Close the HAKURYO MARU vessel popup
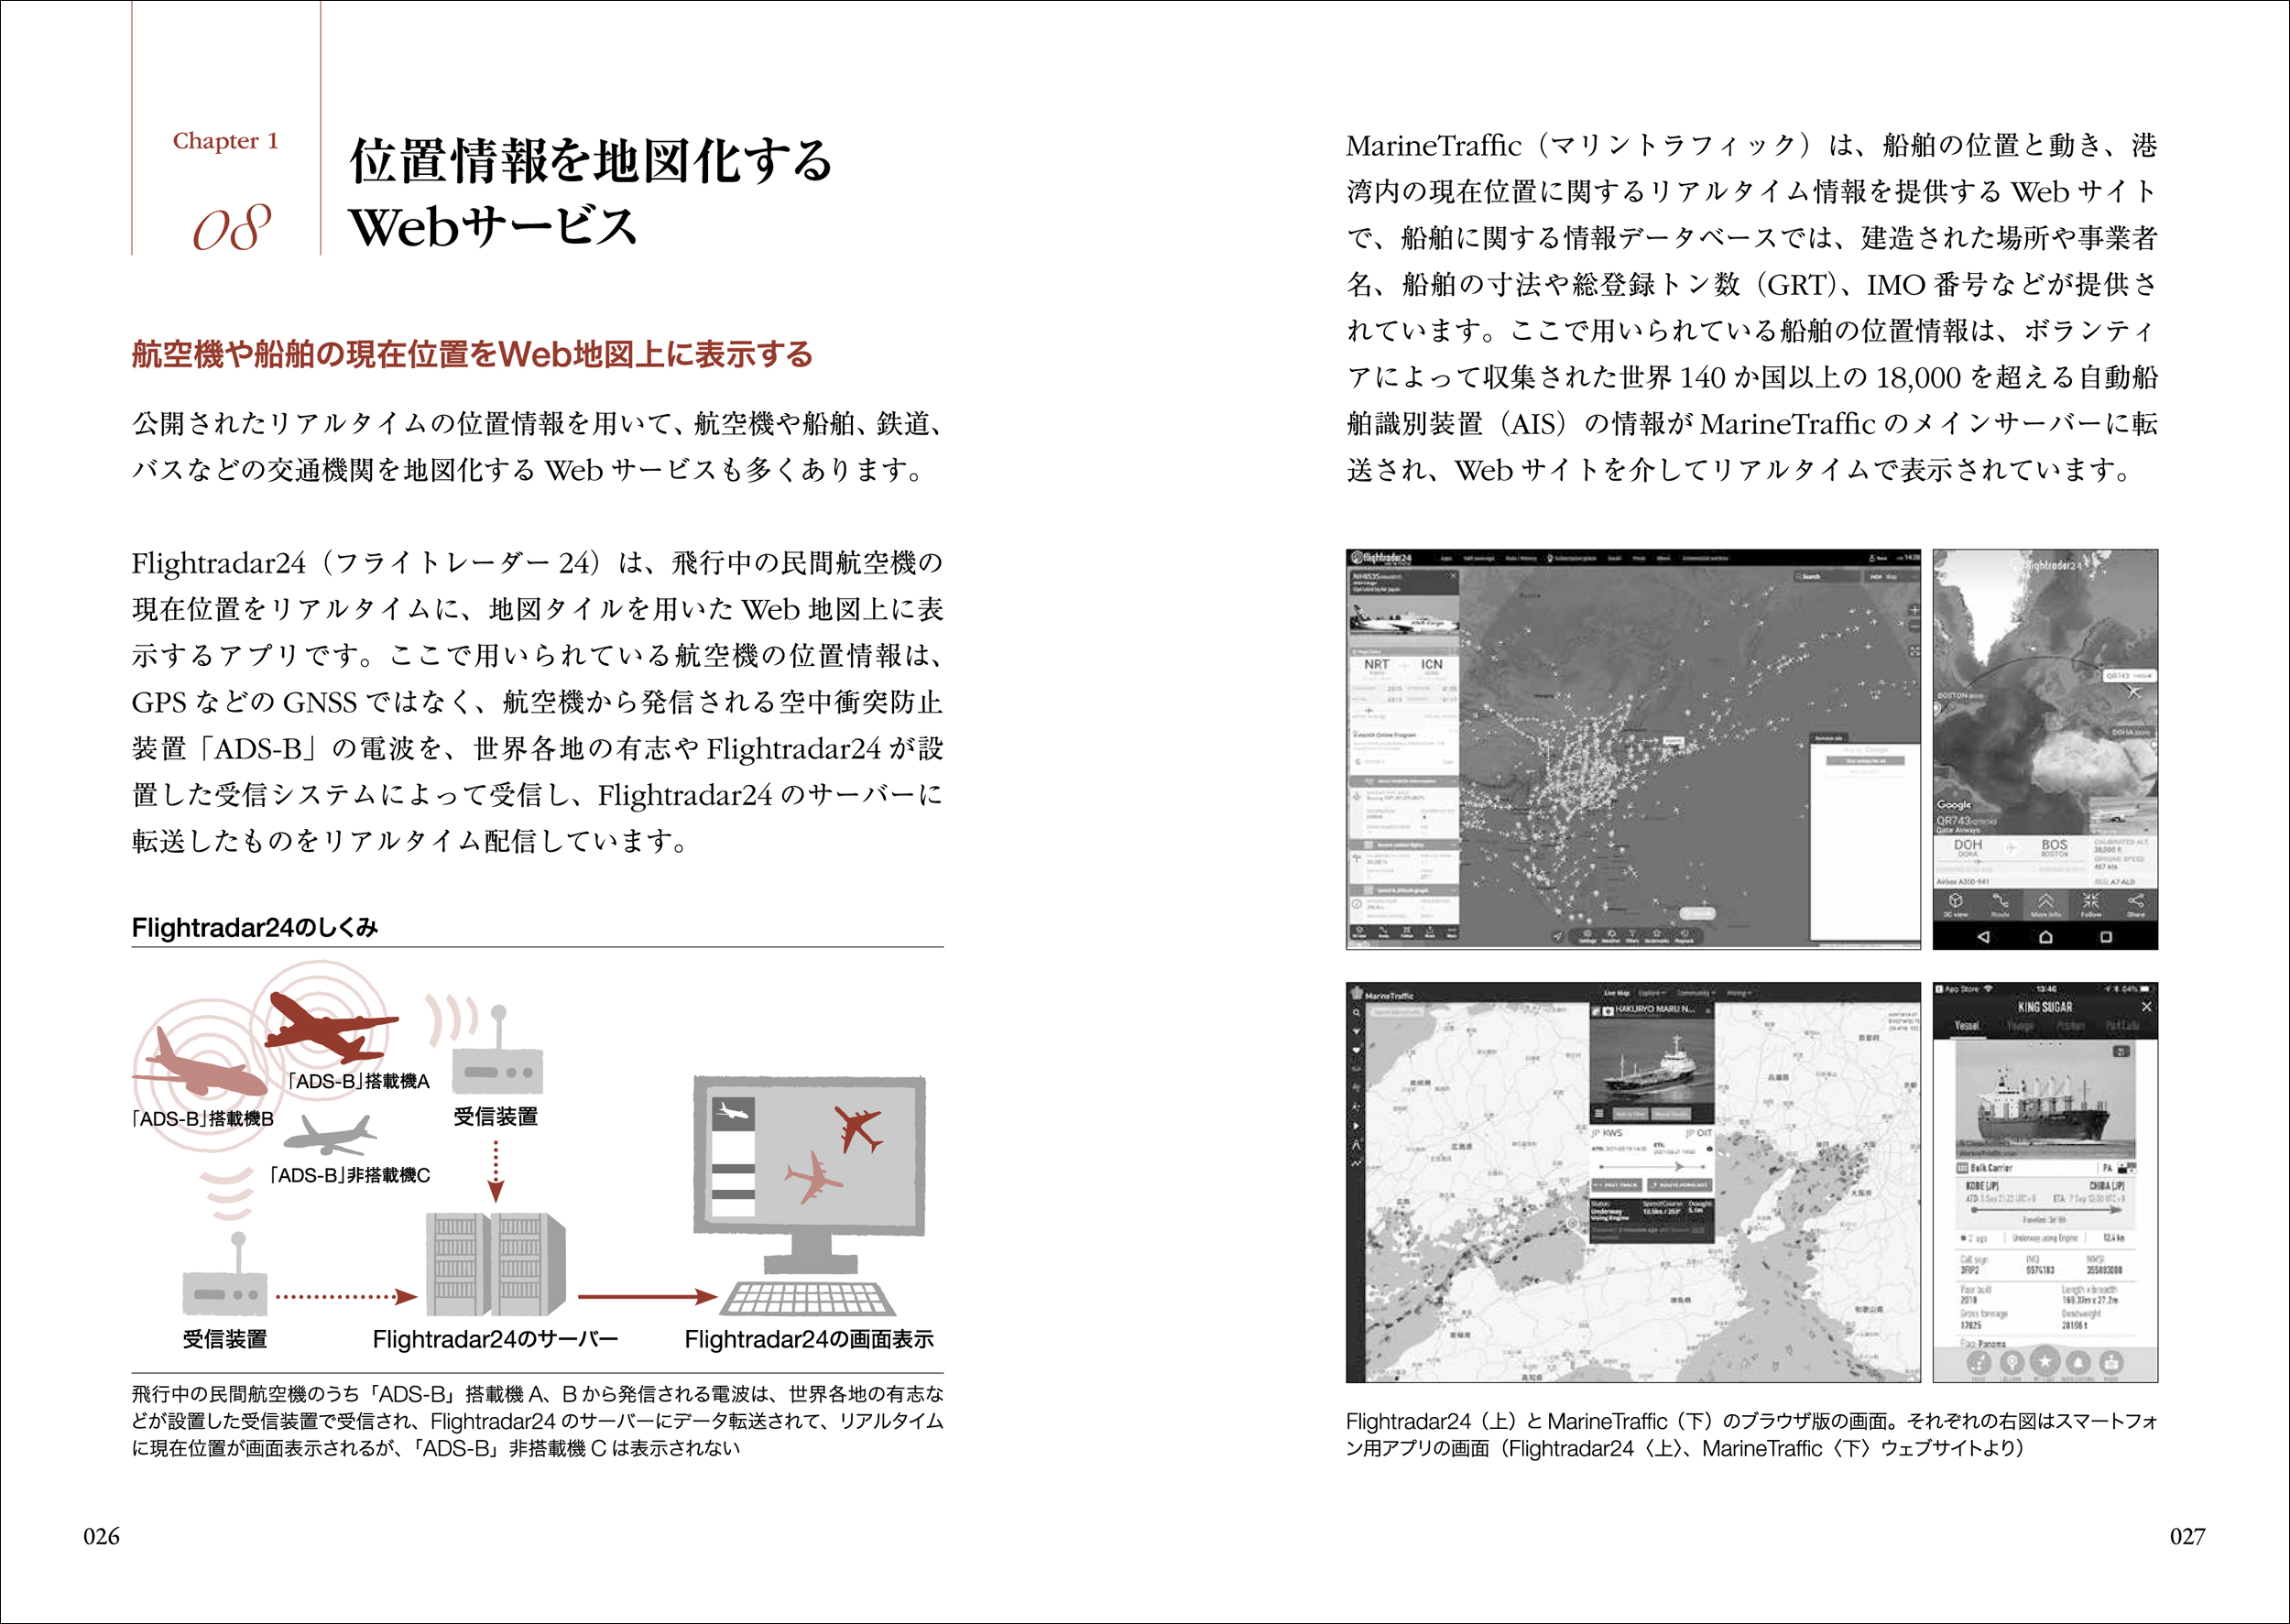This screenshot has height=1624, width=2290. pos(1708,1011)
